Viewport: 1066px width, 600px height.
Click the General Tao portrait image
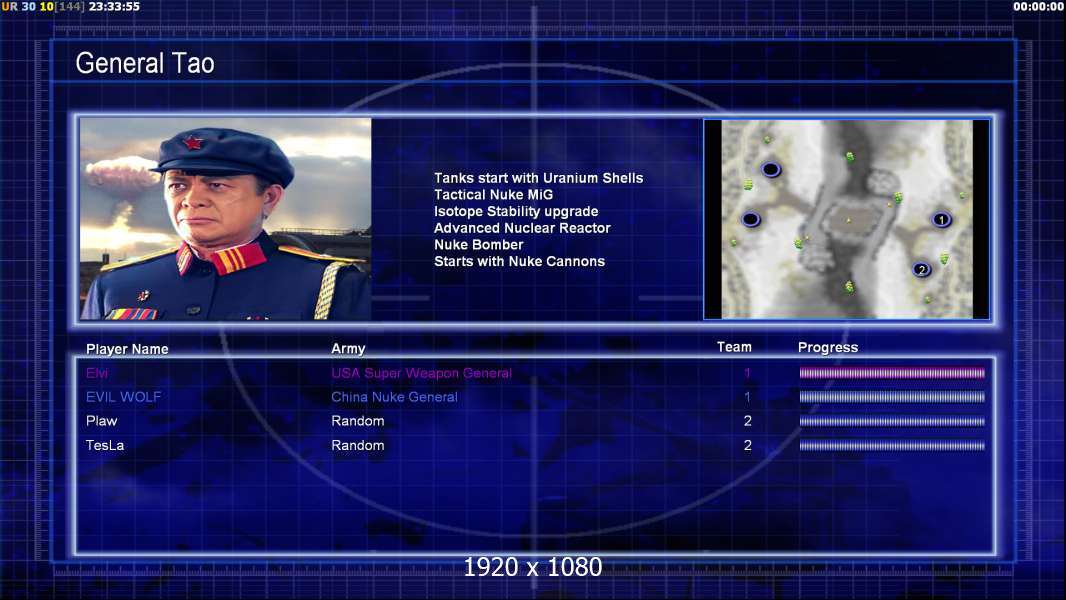click(226, 219)
